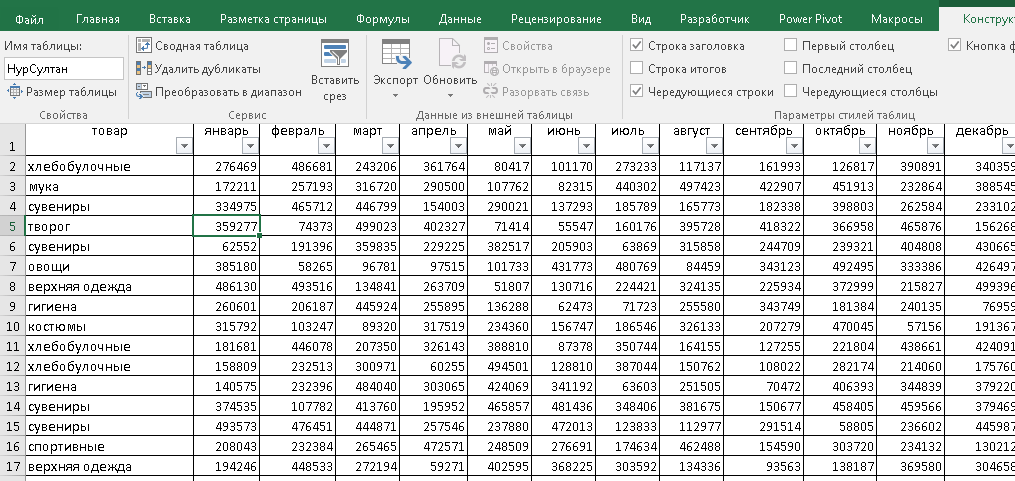
Task: Open filter dropdown for март column
Action: [x=391, y=146]
